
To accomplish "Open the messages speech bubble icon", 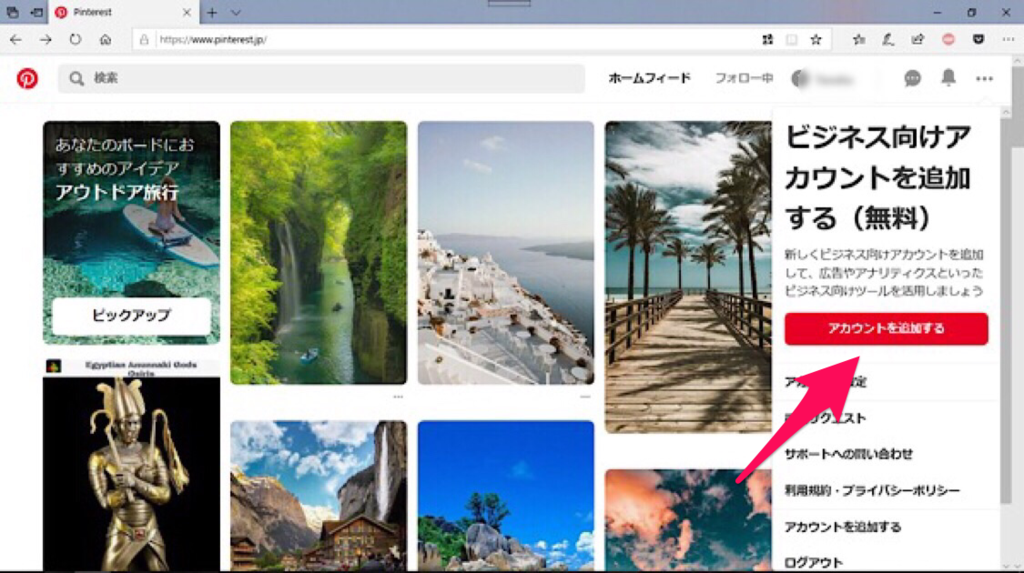I will pos(912,78).
